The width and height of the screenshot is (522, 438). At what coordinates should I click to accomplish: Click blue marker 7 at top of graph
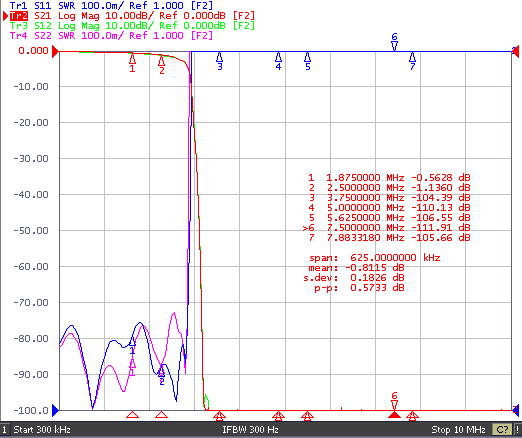tap(412, 61)
